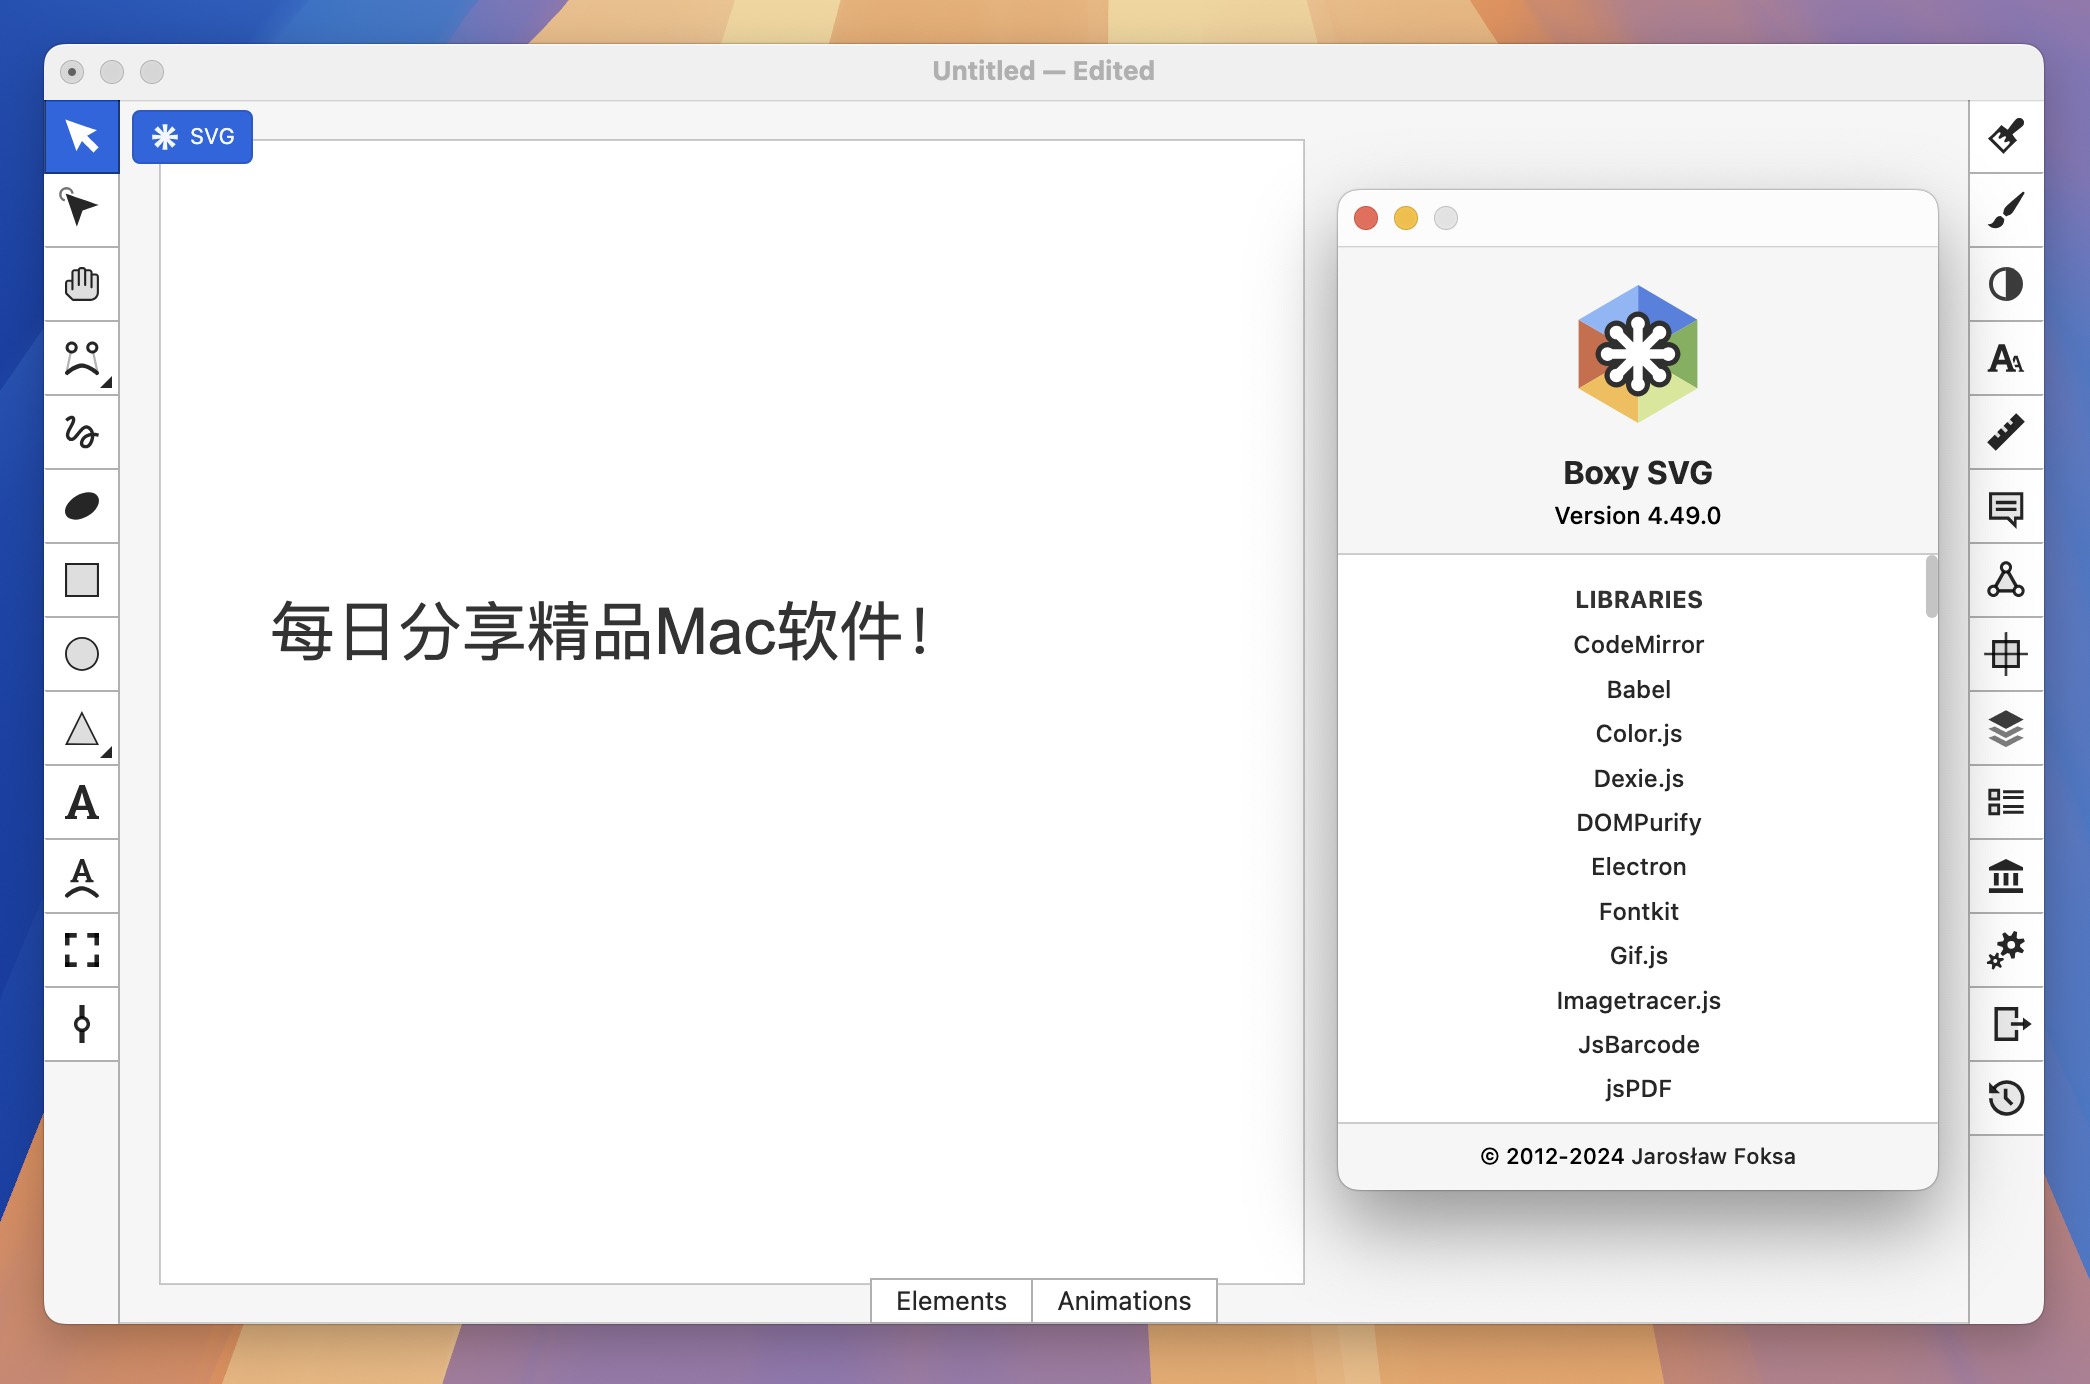Click the Color.js library entry

(x=1638, y=733)
